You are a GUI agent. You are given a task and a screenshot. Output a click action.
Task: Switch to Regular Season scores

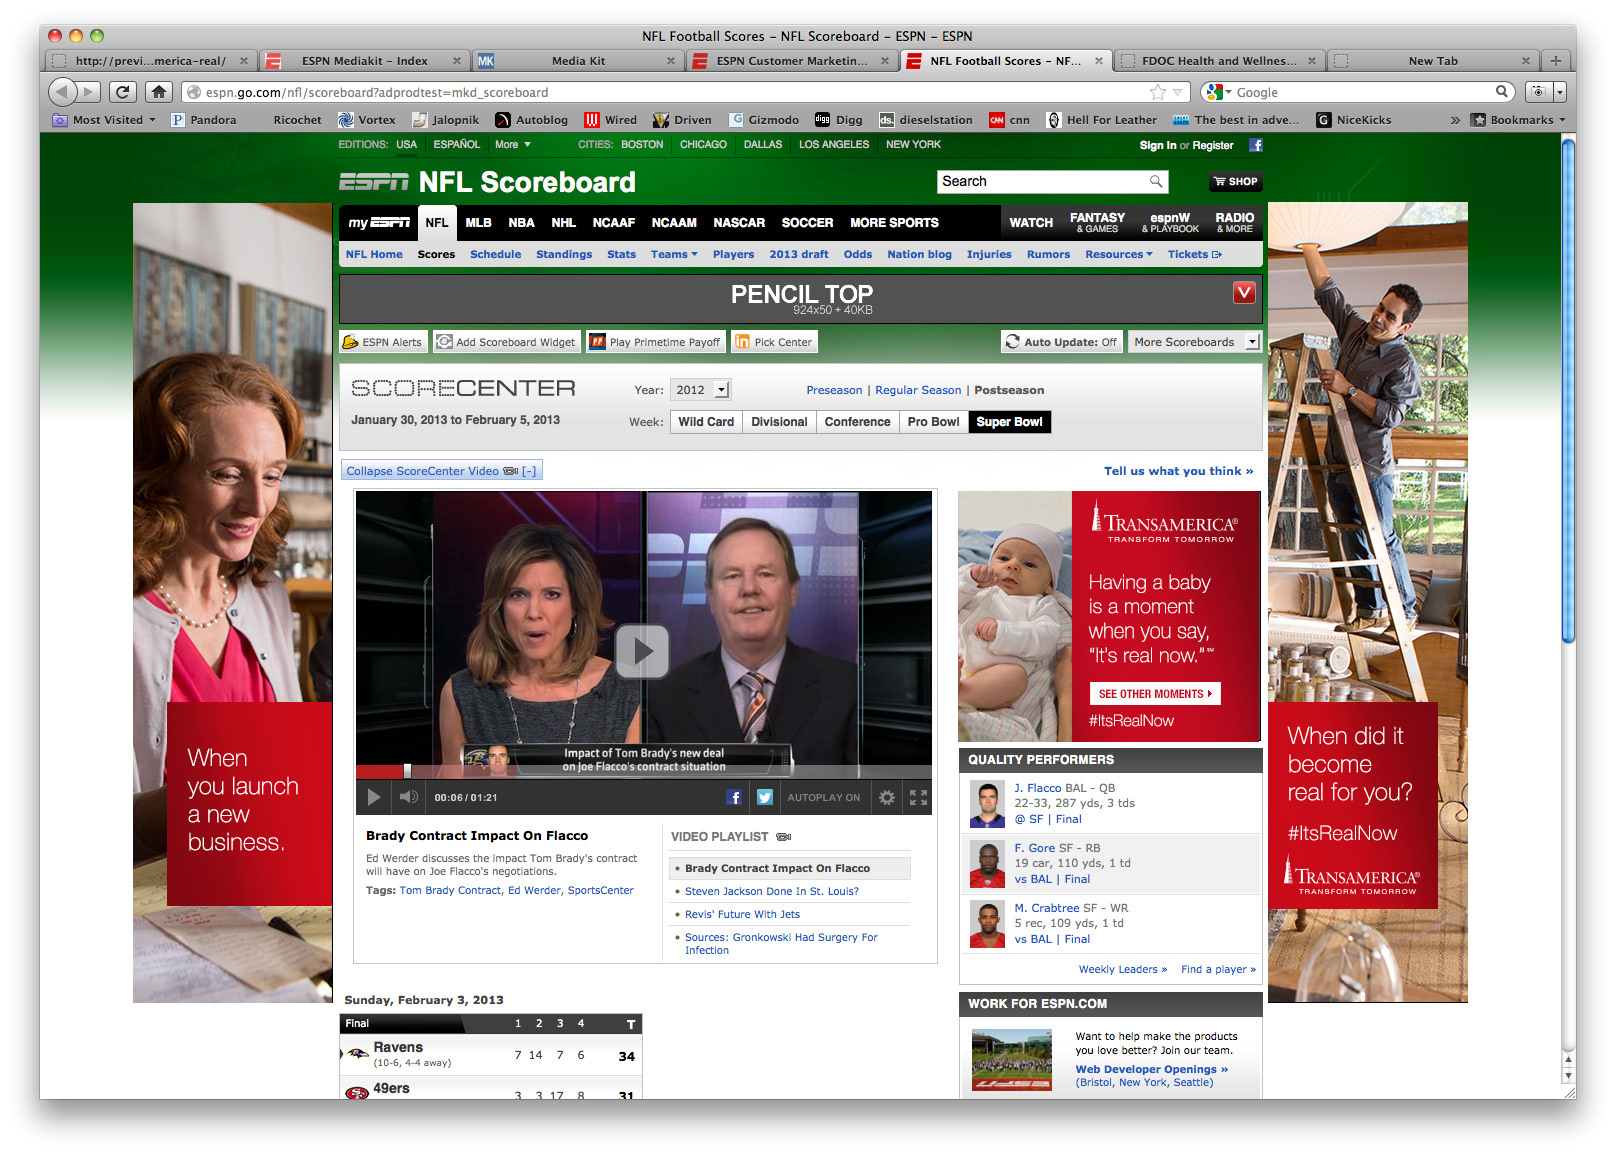click(918, 390)
